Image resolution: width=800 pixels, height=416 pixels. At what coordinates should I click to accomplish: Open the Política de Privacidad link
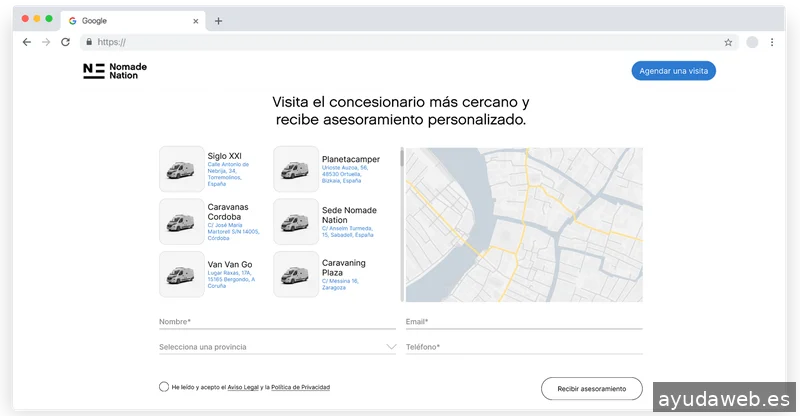pyautogui.click(x=301, y=387)
